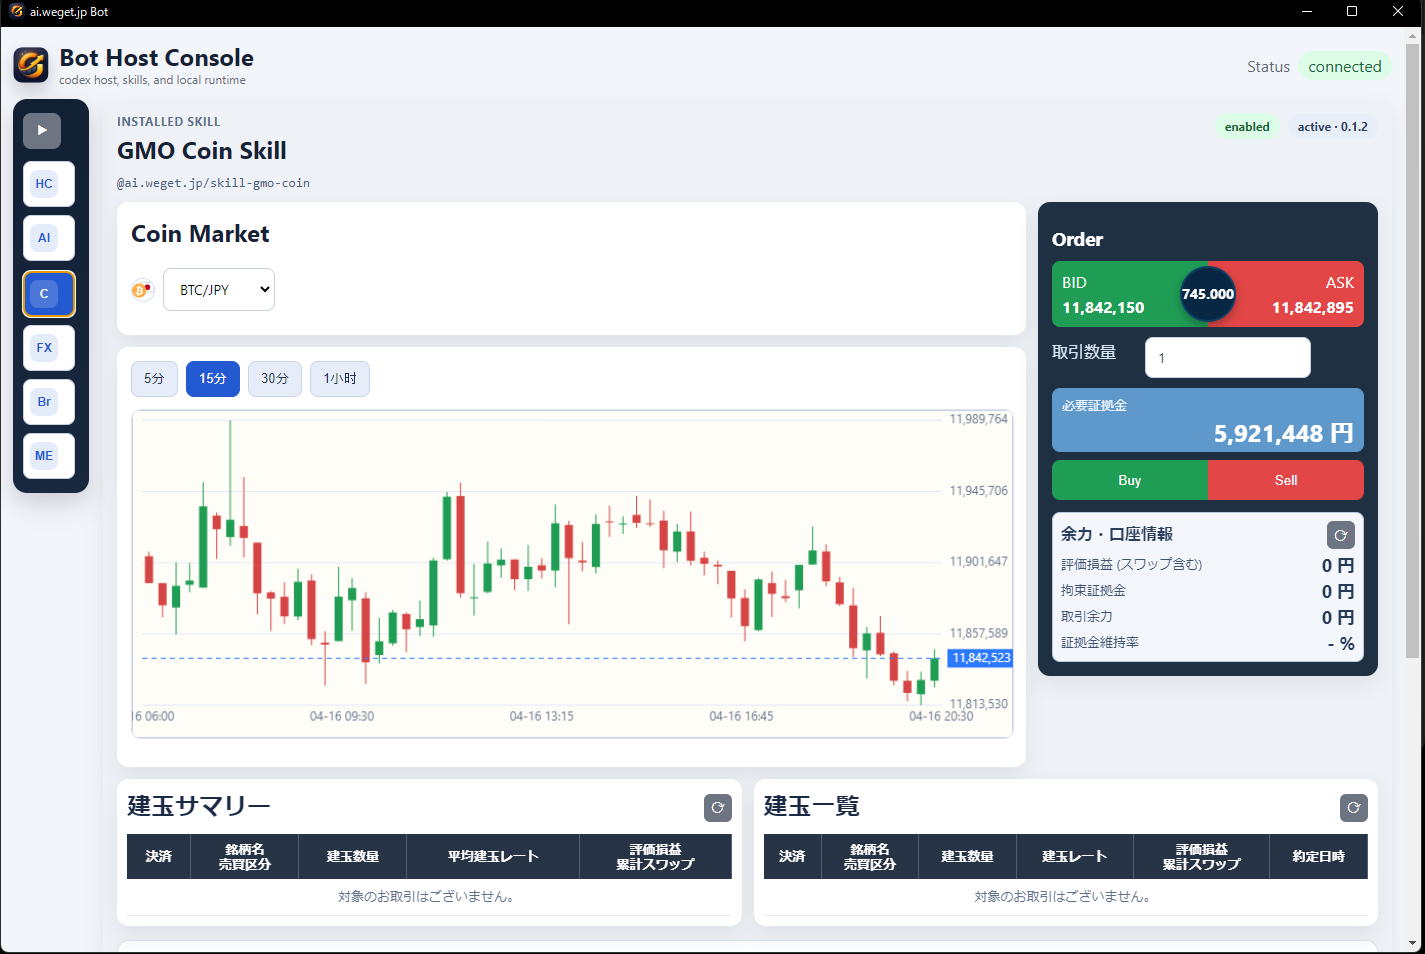Select the ASK price 11,842,895
Screen dimensions: 1425x954
[1312, 308]
